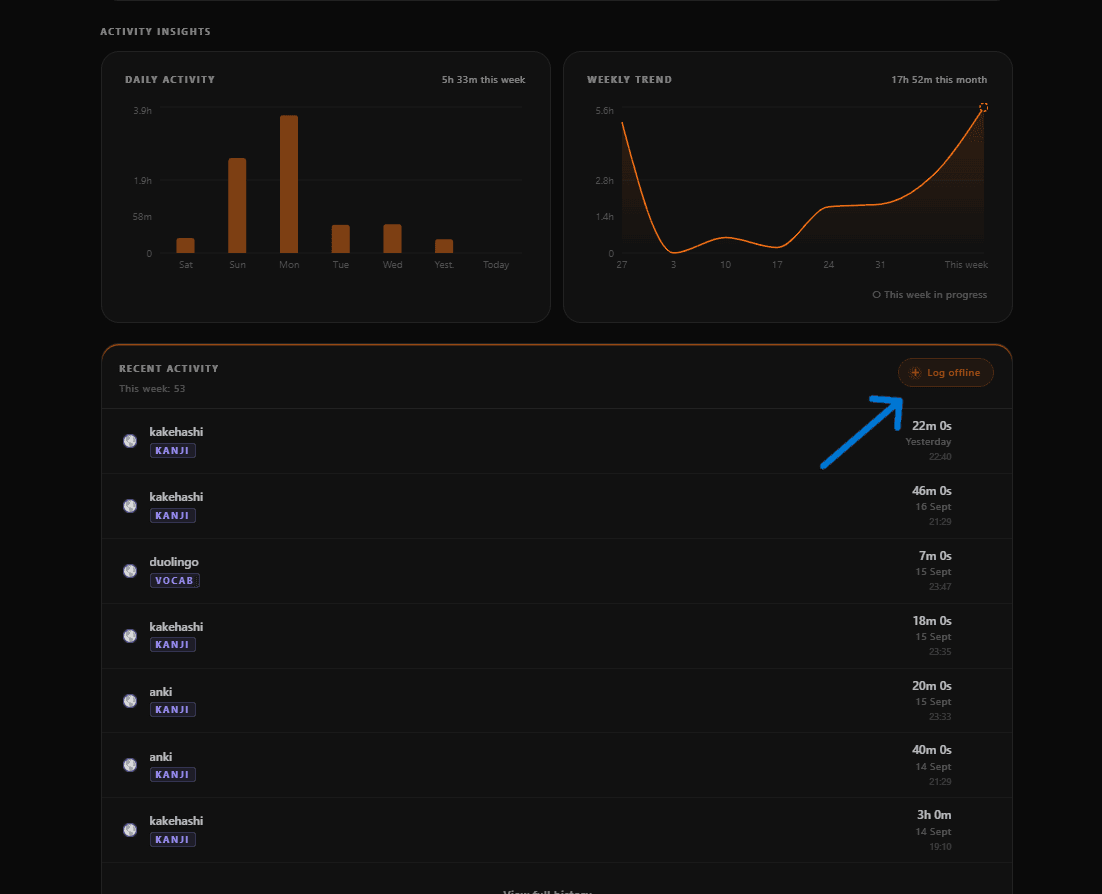Click the "3h 0m" duration text
The image size is (1102, 894).
tap(934, 815)
